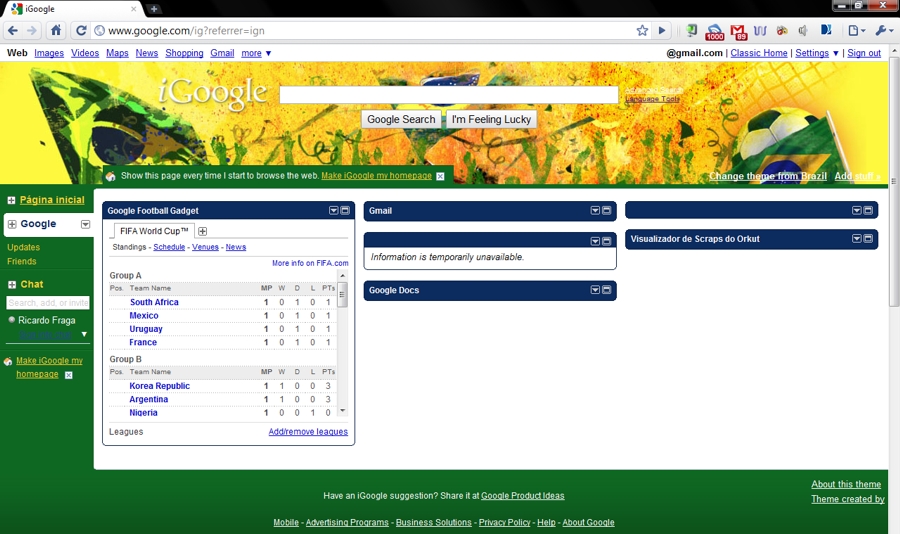The height and width of the screenshot is (534, 900).
Task: Open the Gmail gadget options menu
Action: 595,211
